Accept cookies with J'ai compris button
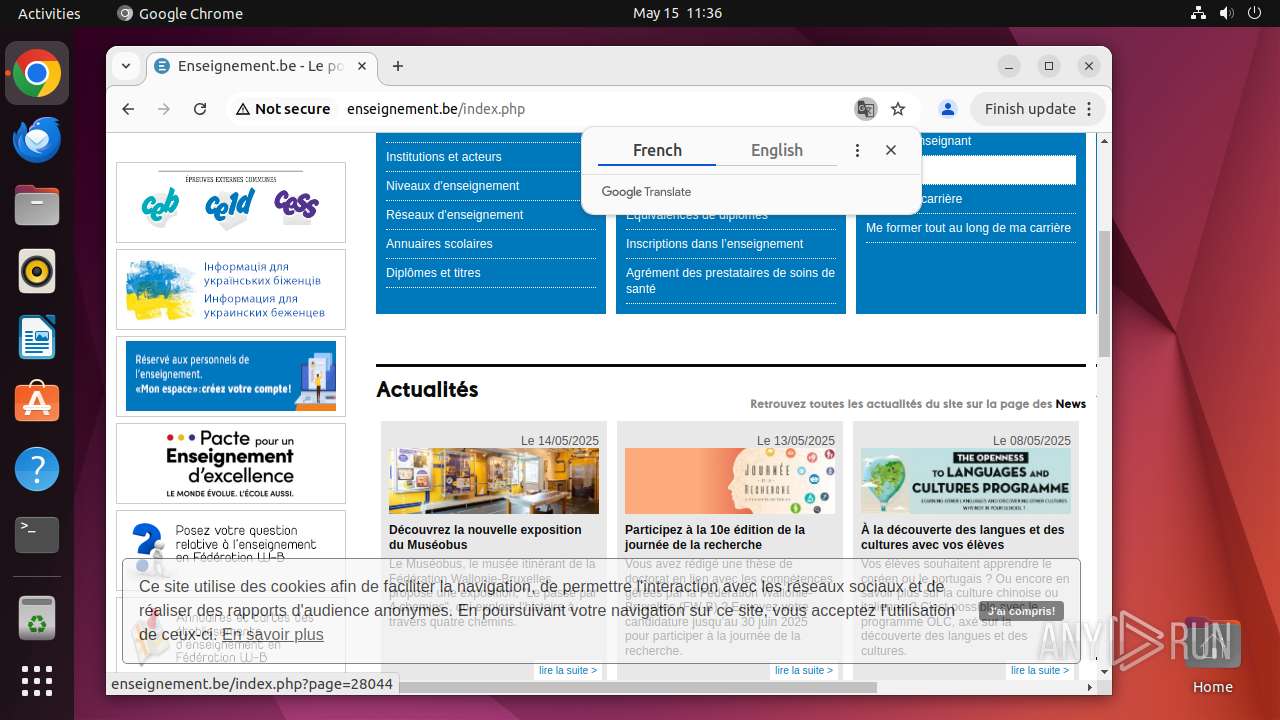This screenshot has height=720, width=1280. [x=1021, y=611]
